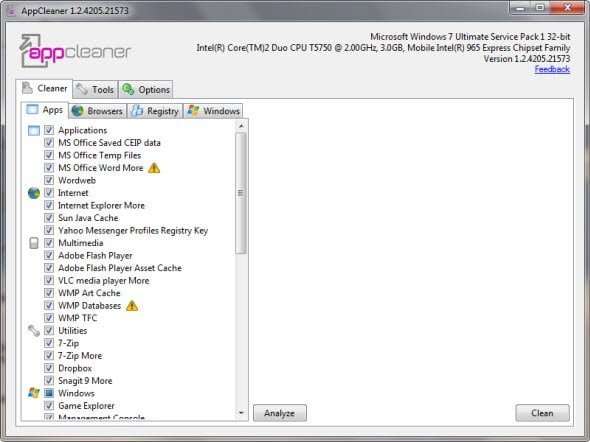The width and height of the screenshot is (590, 442).
Task: Uncheck the Game Explorer checkbox
Action: pos(49,406)
